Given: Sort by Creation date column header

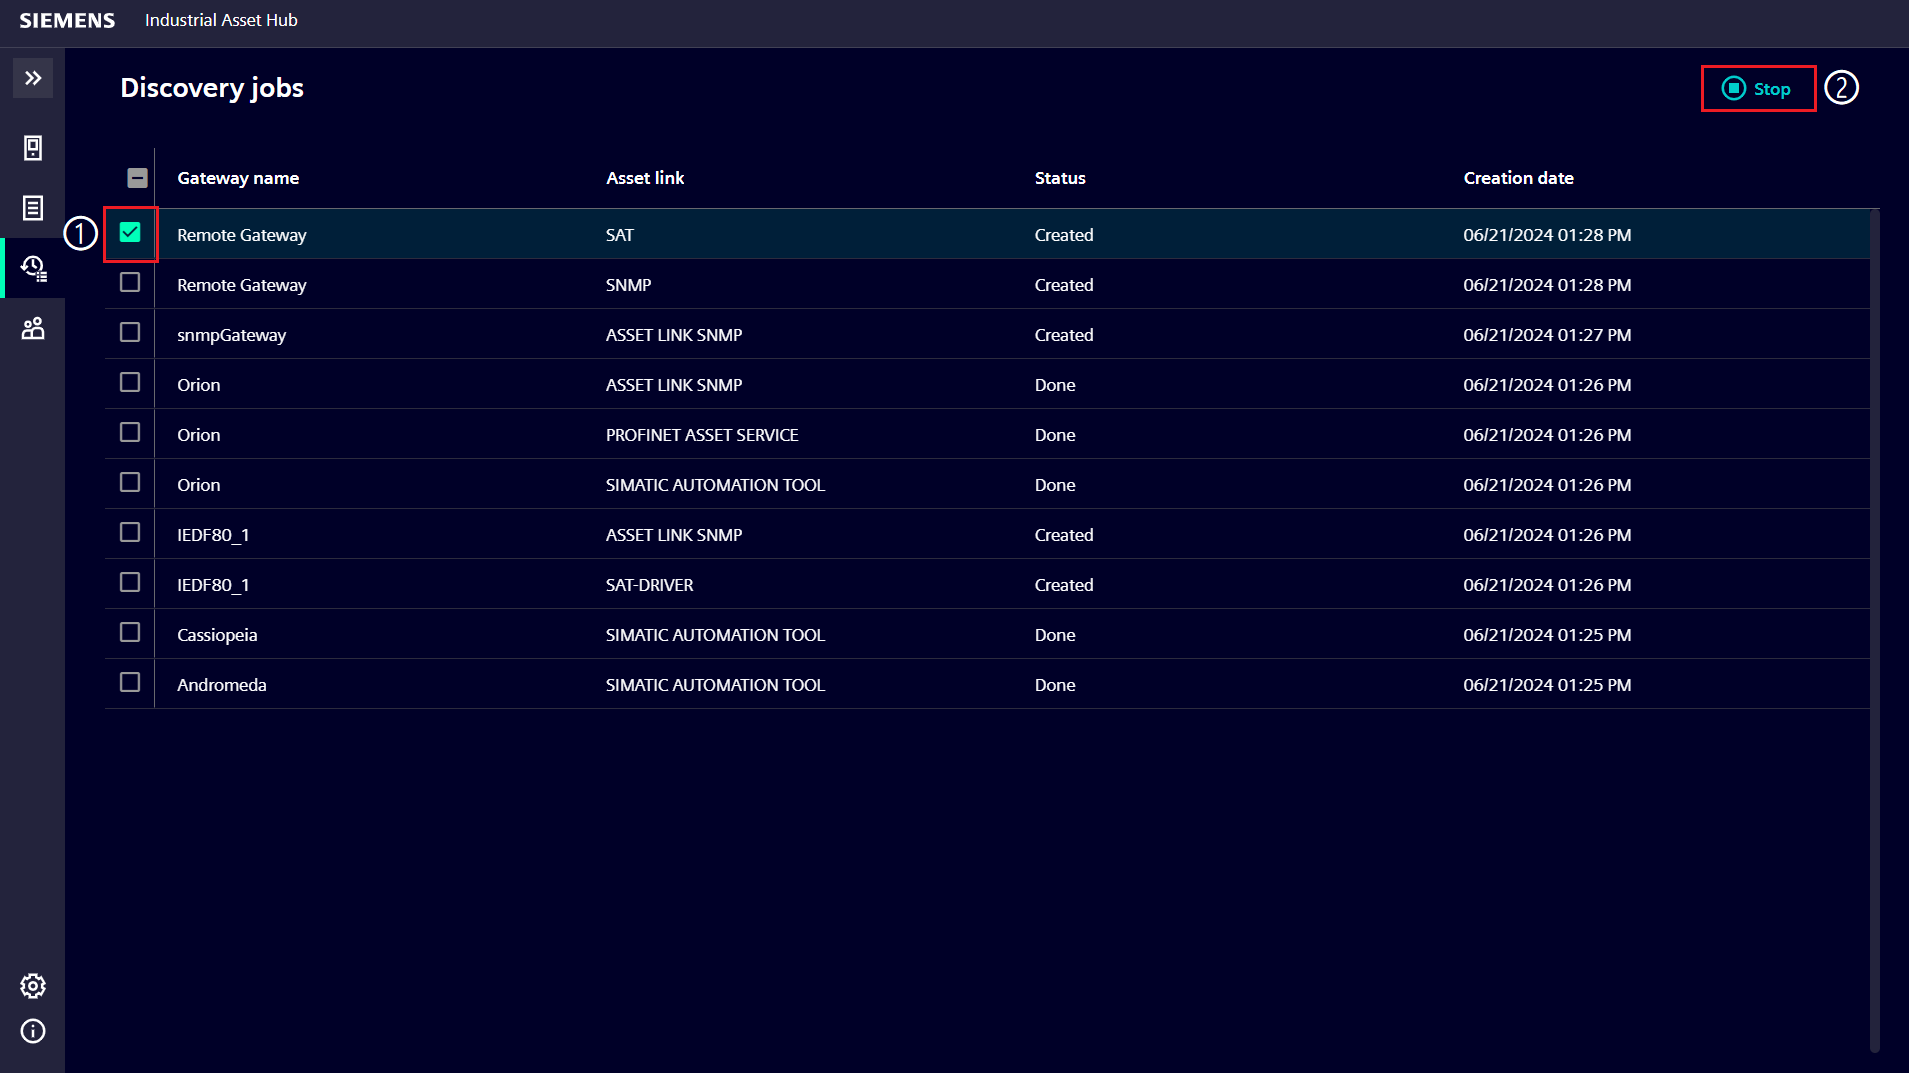Looking at the screenshot, I should (1518, 178).
